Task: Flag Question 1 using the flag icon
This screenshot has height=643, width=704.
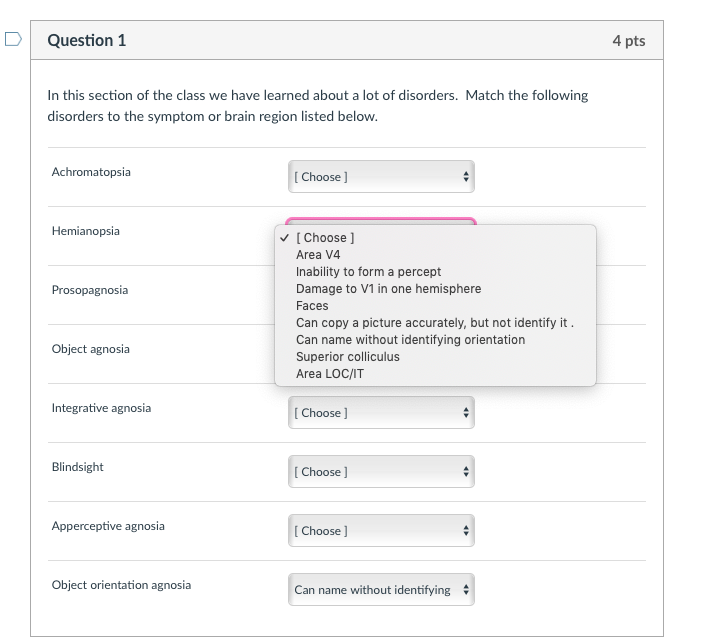Action: [x=12, y=41]
